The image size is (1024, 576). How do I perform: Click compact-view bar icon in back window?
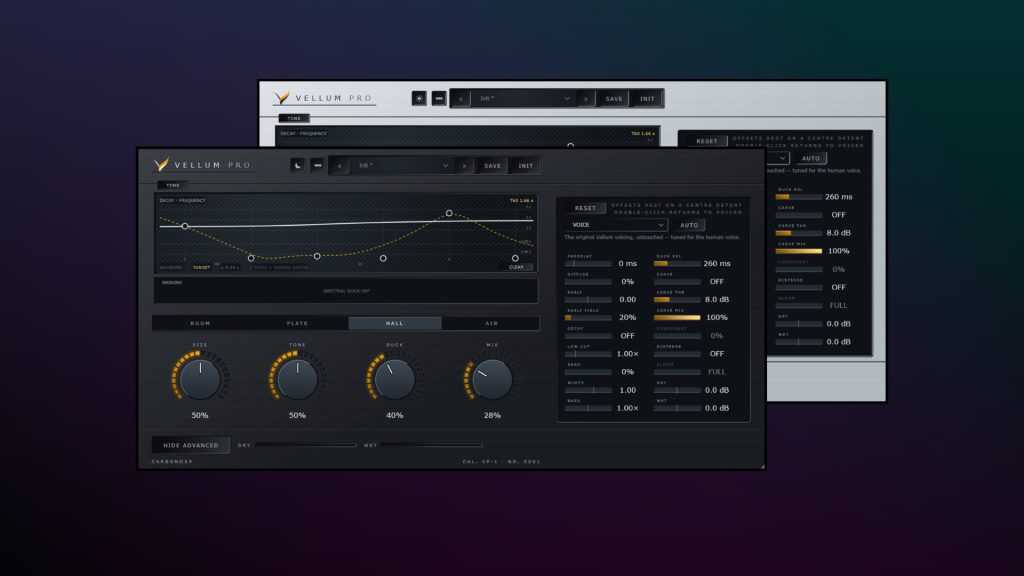439,99
